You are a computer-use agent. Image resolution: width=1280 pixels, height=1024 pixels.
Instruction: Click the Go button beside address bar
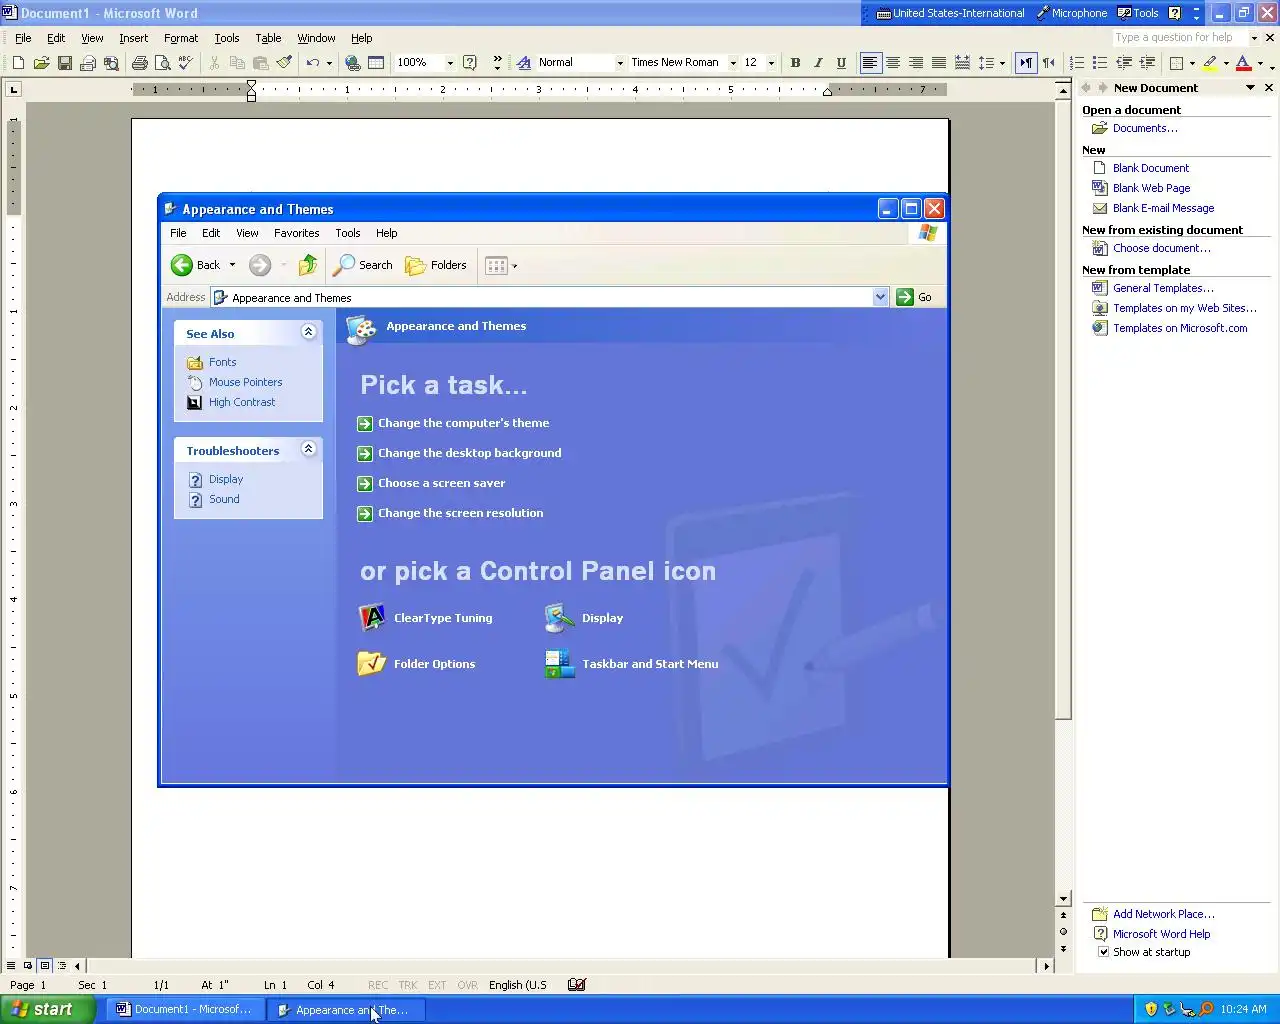(x=914, y=297)
